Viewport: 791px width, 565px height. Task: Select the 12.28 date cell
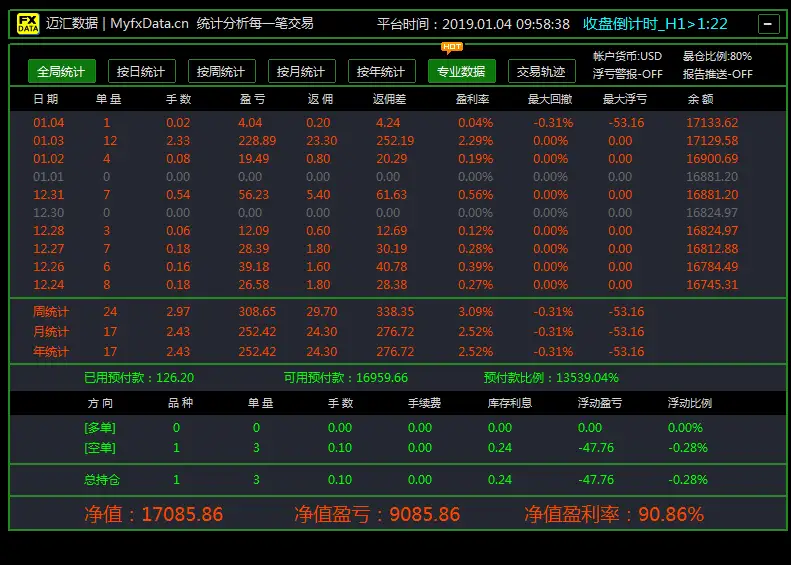[48, 231]
